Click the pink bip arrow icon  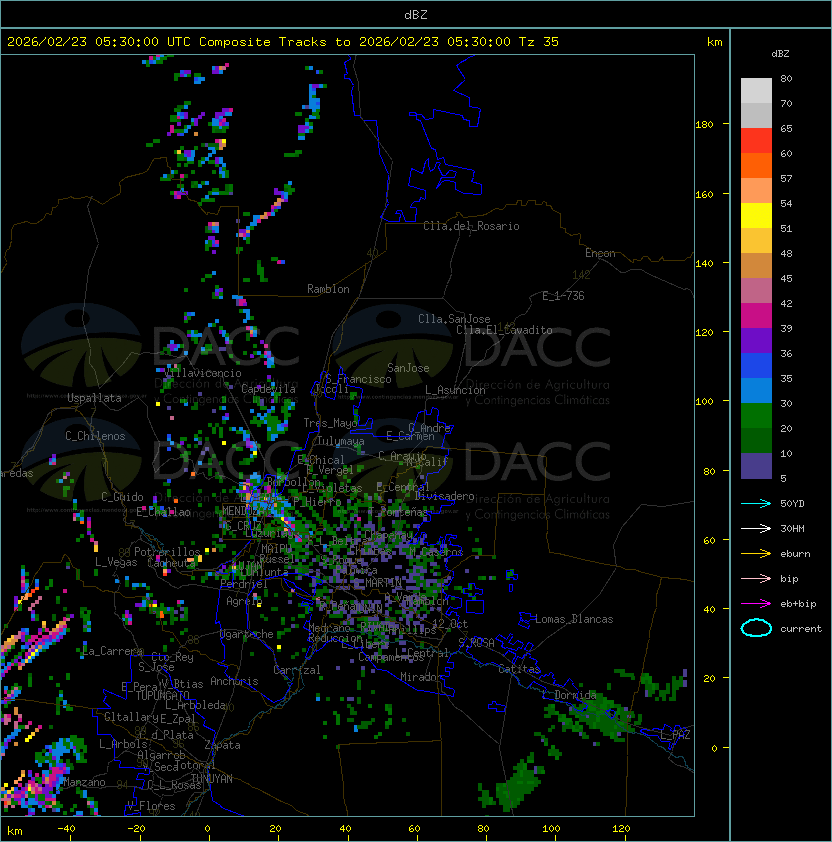(x=756, y=578)
